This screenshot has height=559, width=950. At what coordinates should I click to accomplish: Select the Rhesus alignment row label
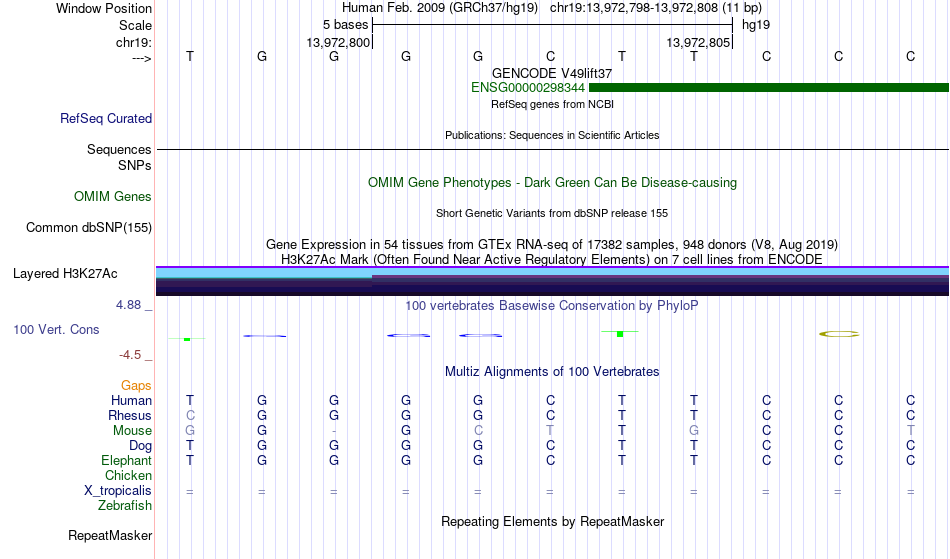click(130, 415)
